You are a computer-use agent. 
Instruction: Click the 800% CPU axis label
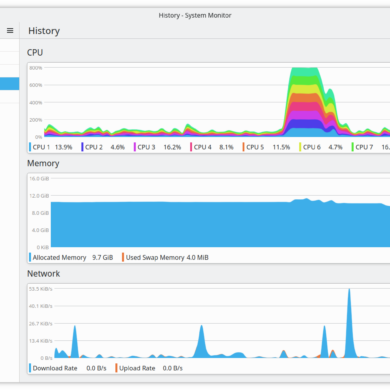click(x=36, y=68)
